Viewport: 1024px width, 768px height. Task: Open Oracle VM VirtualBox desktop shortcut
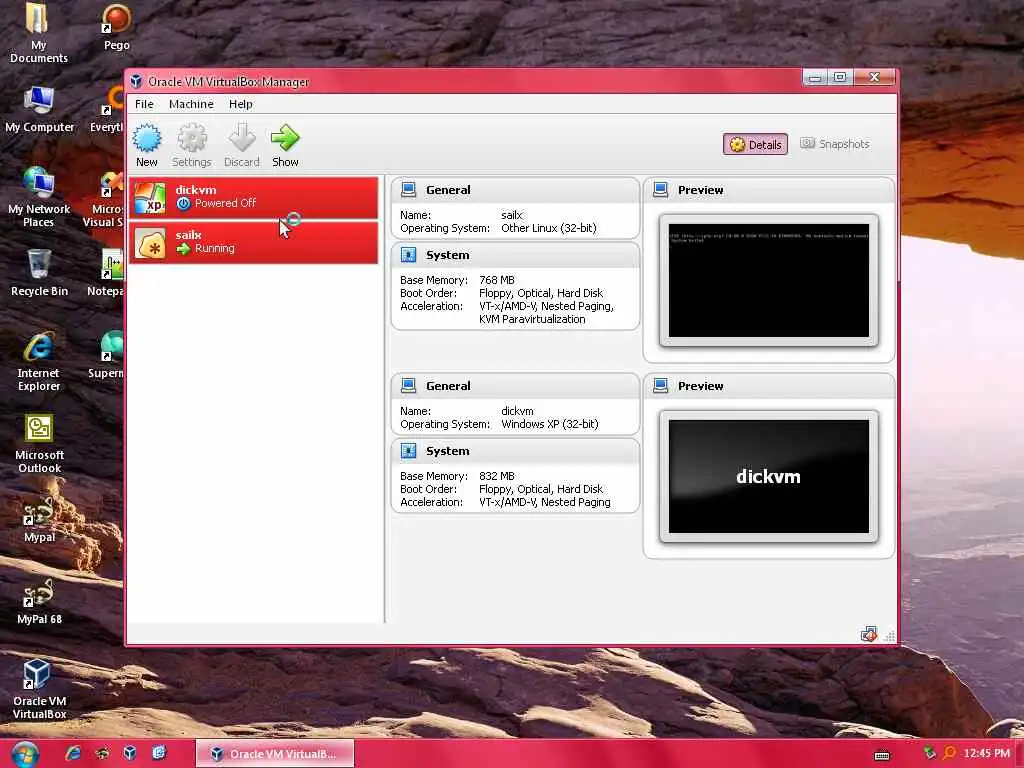point(39,689)
